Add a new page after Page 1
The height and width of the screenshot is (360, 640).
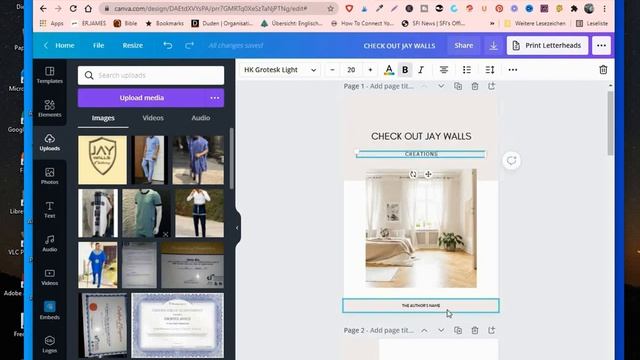click(491, 86)
